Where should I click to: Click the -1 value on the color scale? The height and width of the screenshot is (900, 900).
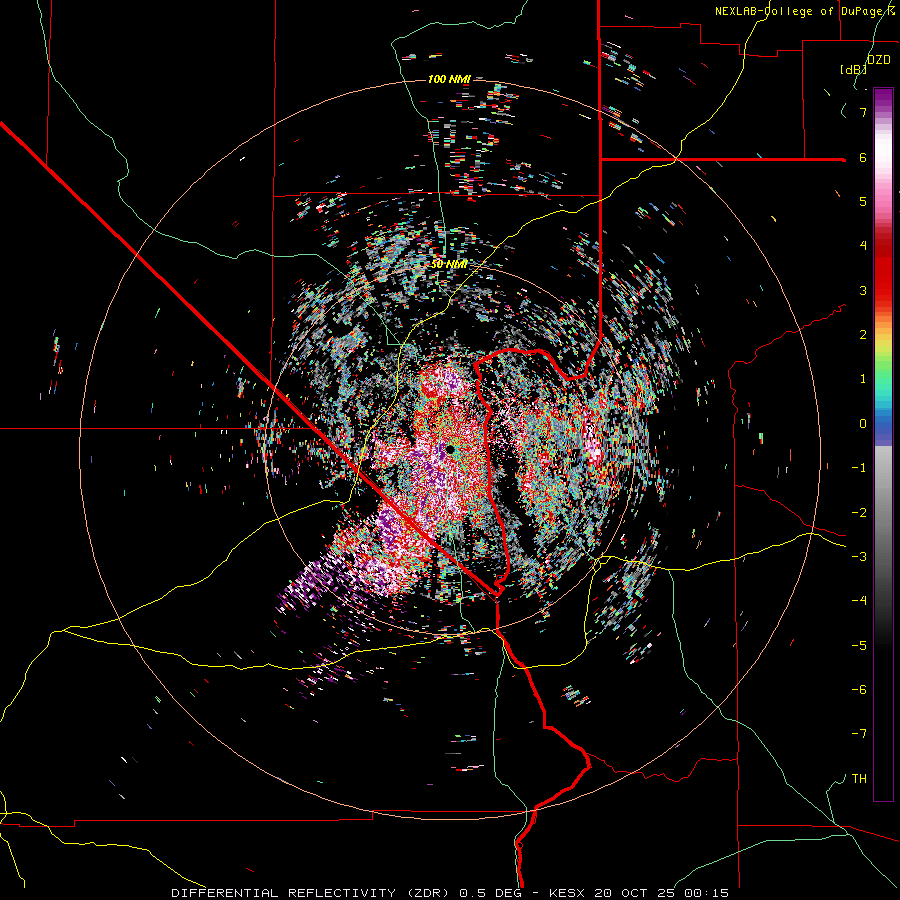tap(859, 468)
